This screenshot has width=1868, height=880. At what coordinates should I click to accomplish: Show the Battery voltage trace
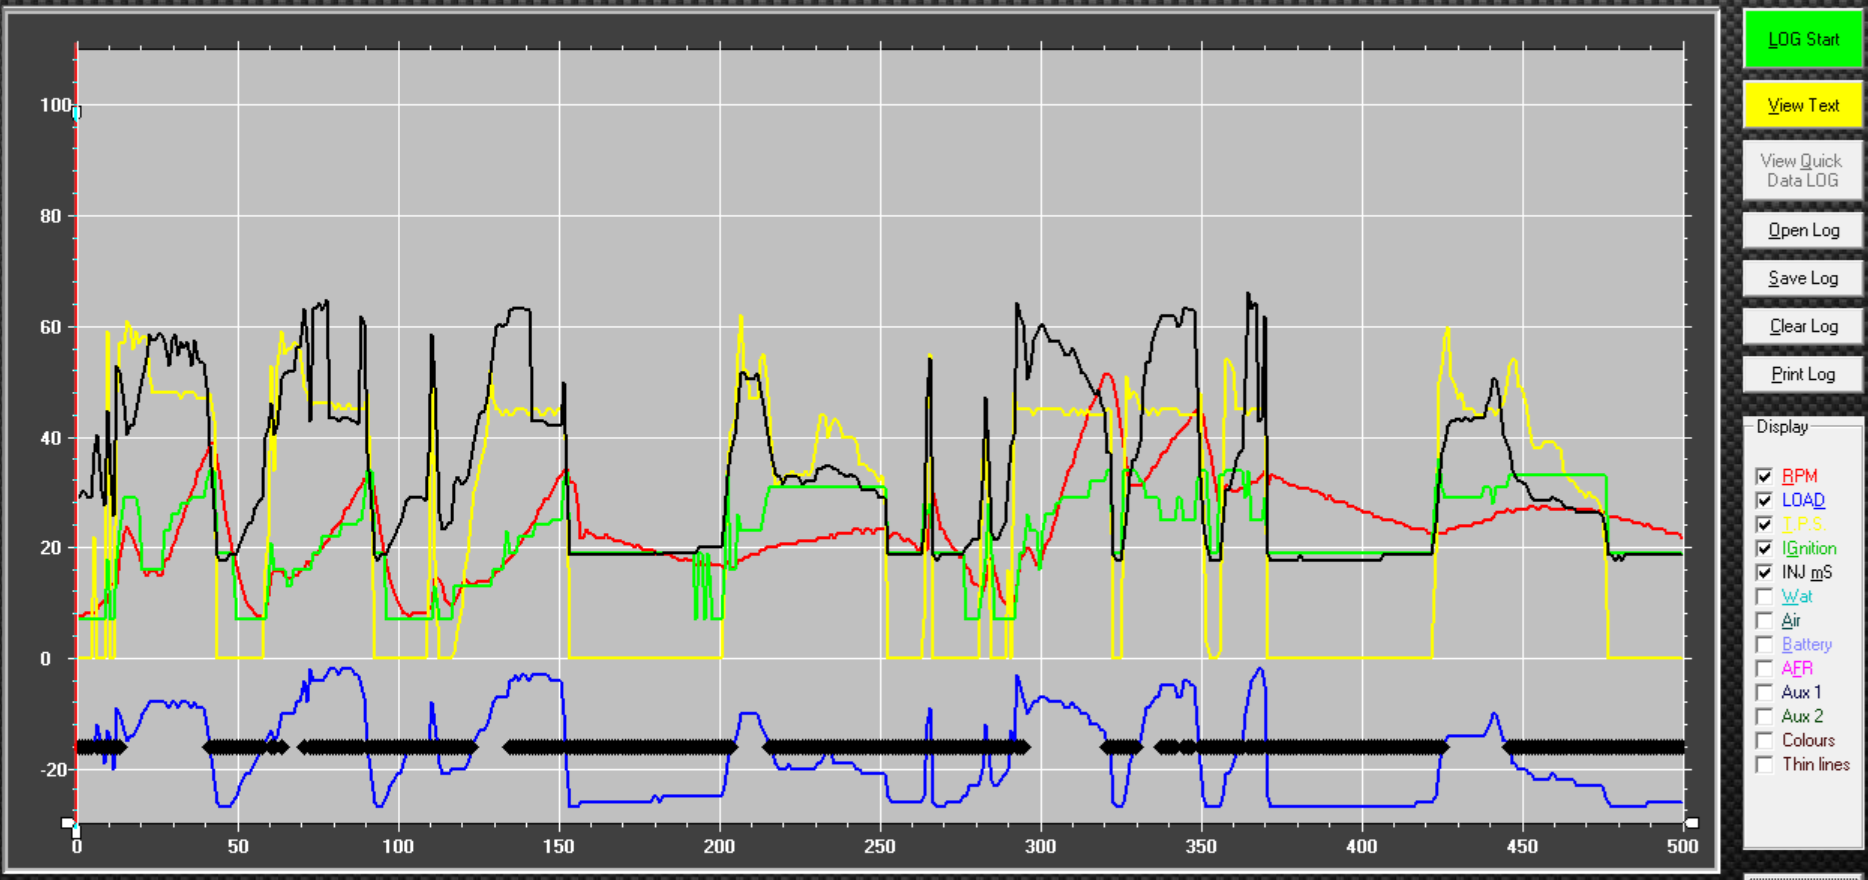pos(1764,644)
